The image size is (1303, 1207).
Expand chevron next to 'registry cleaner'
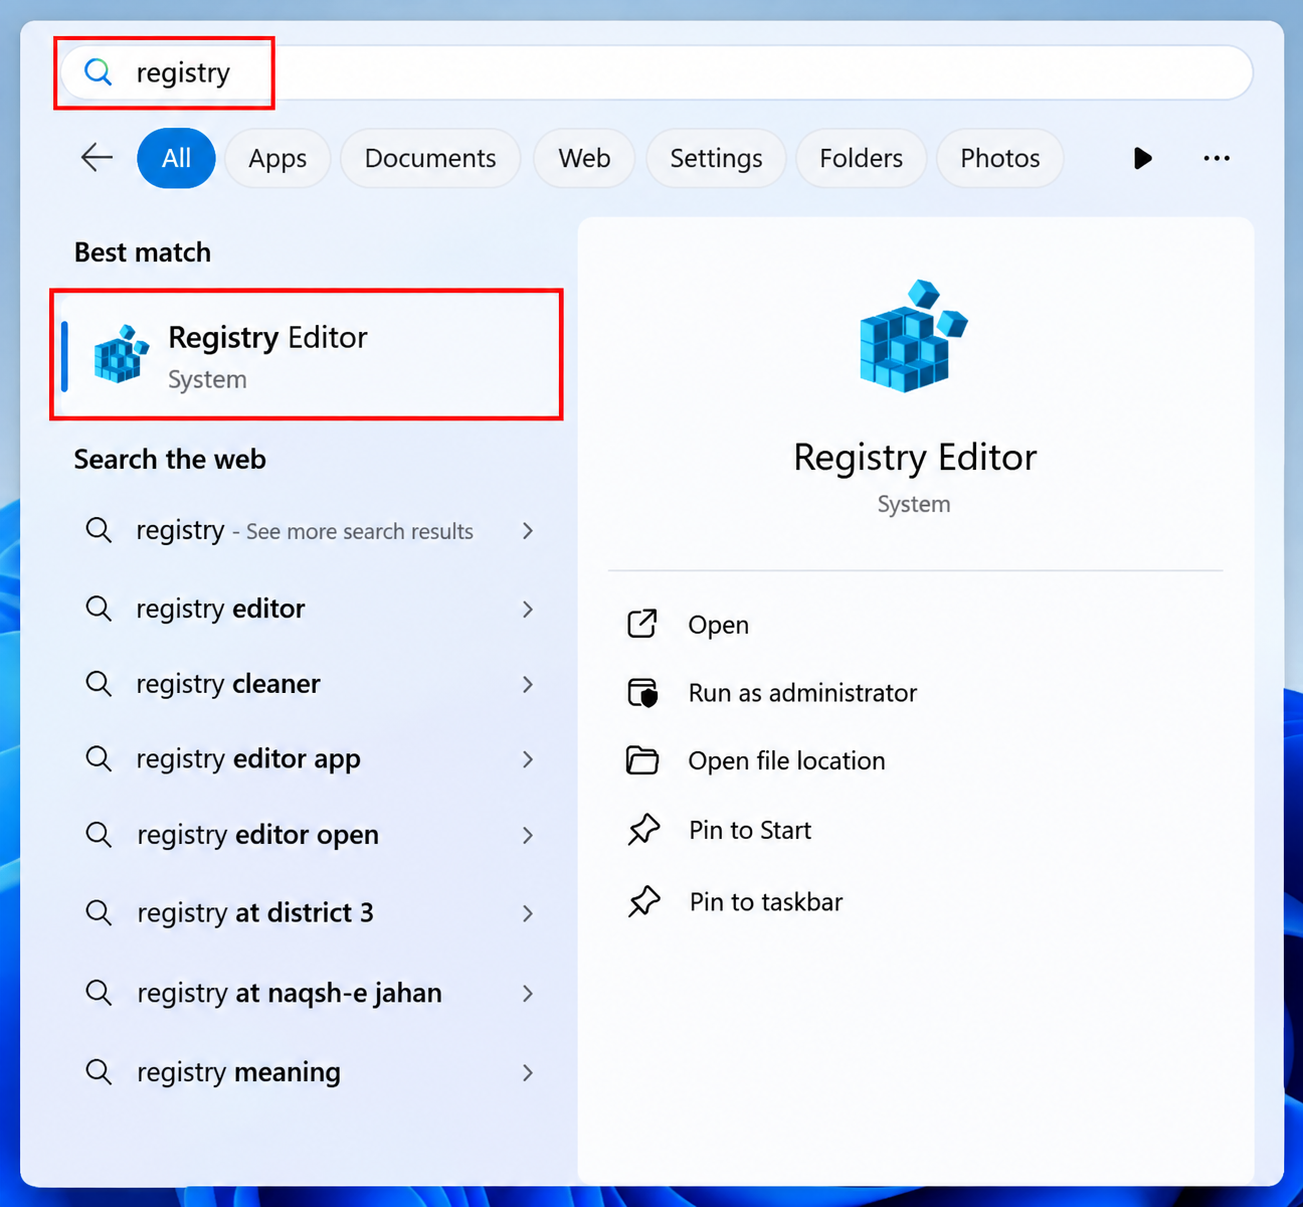[528, 684]
